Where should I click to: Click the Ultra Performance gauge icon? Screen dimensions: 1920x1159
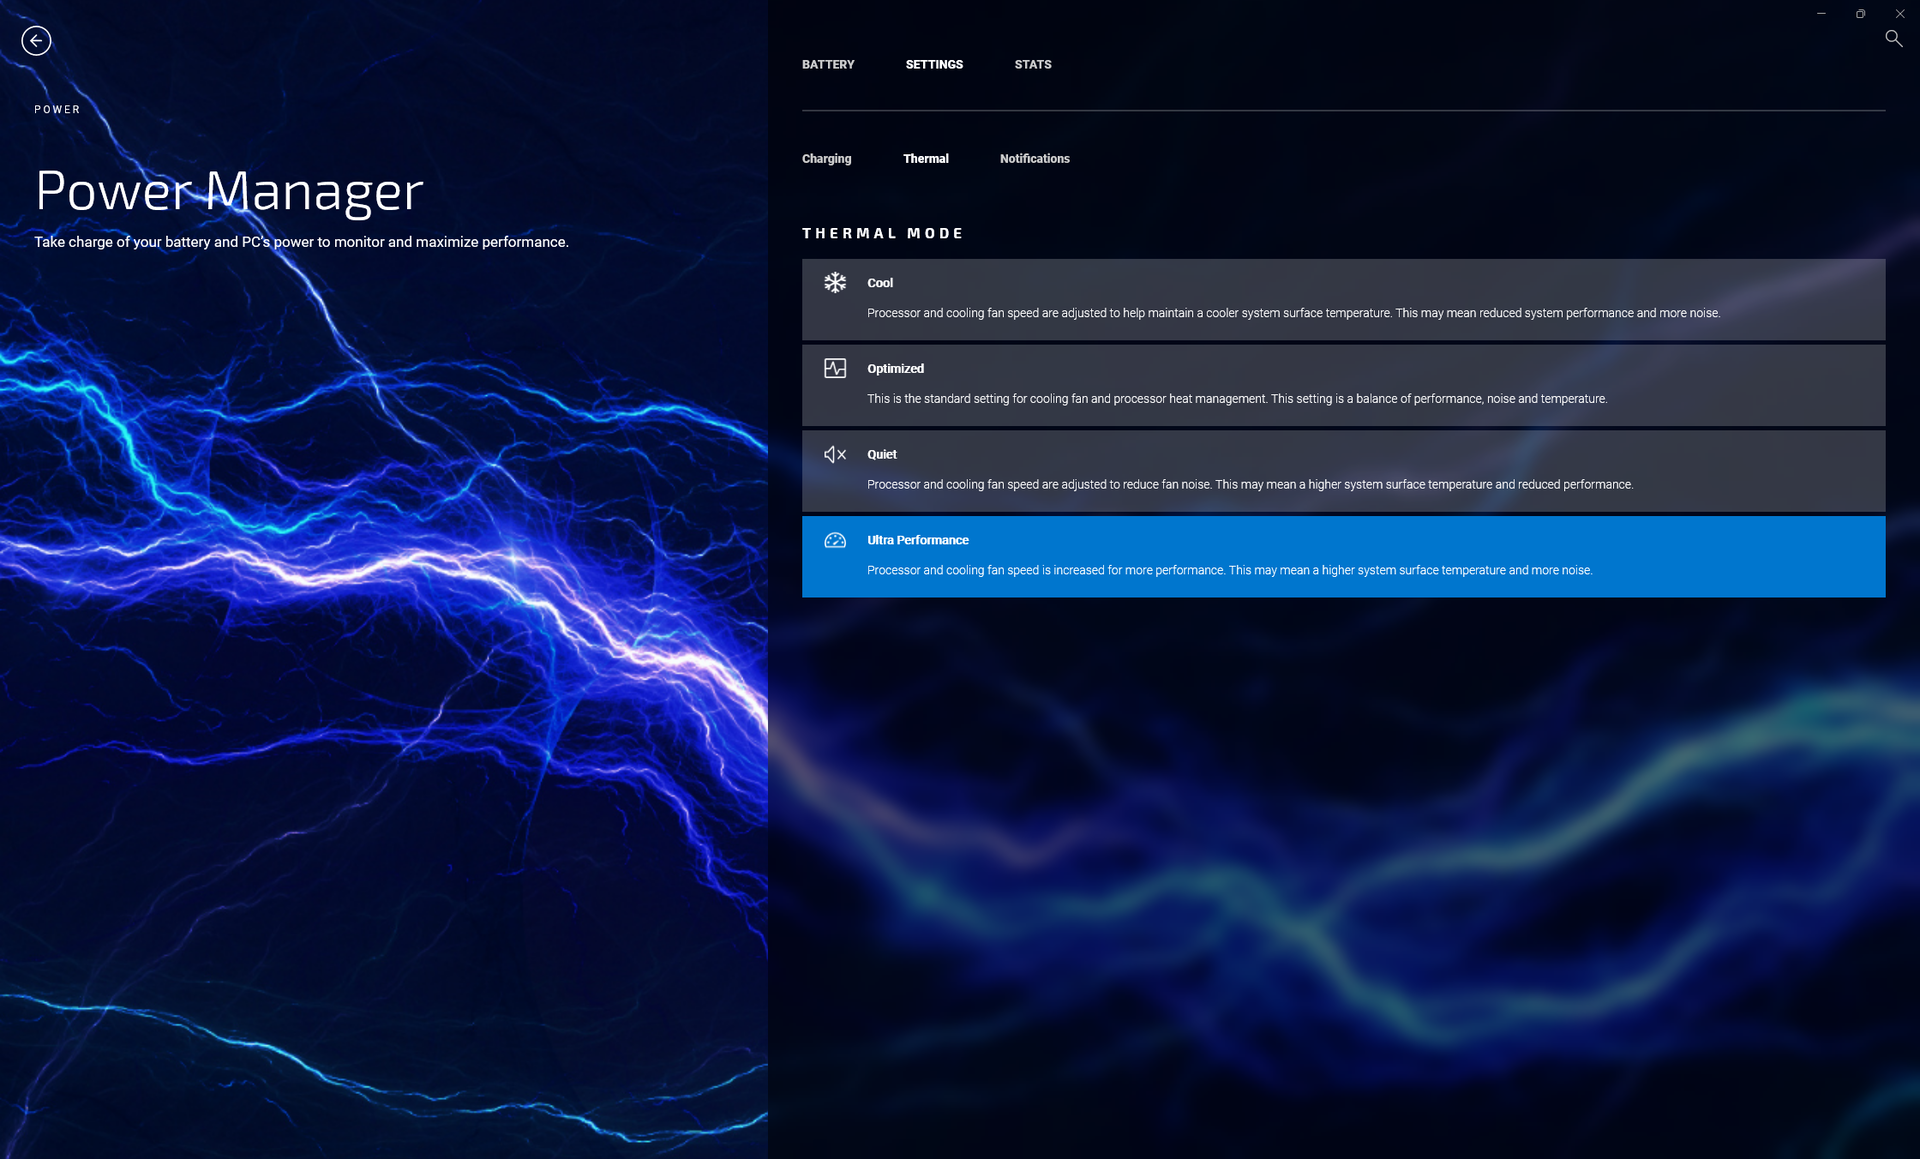click(x=835, y=540)
